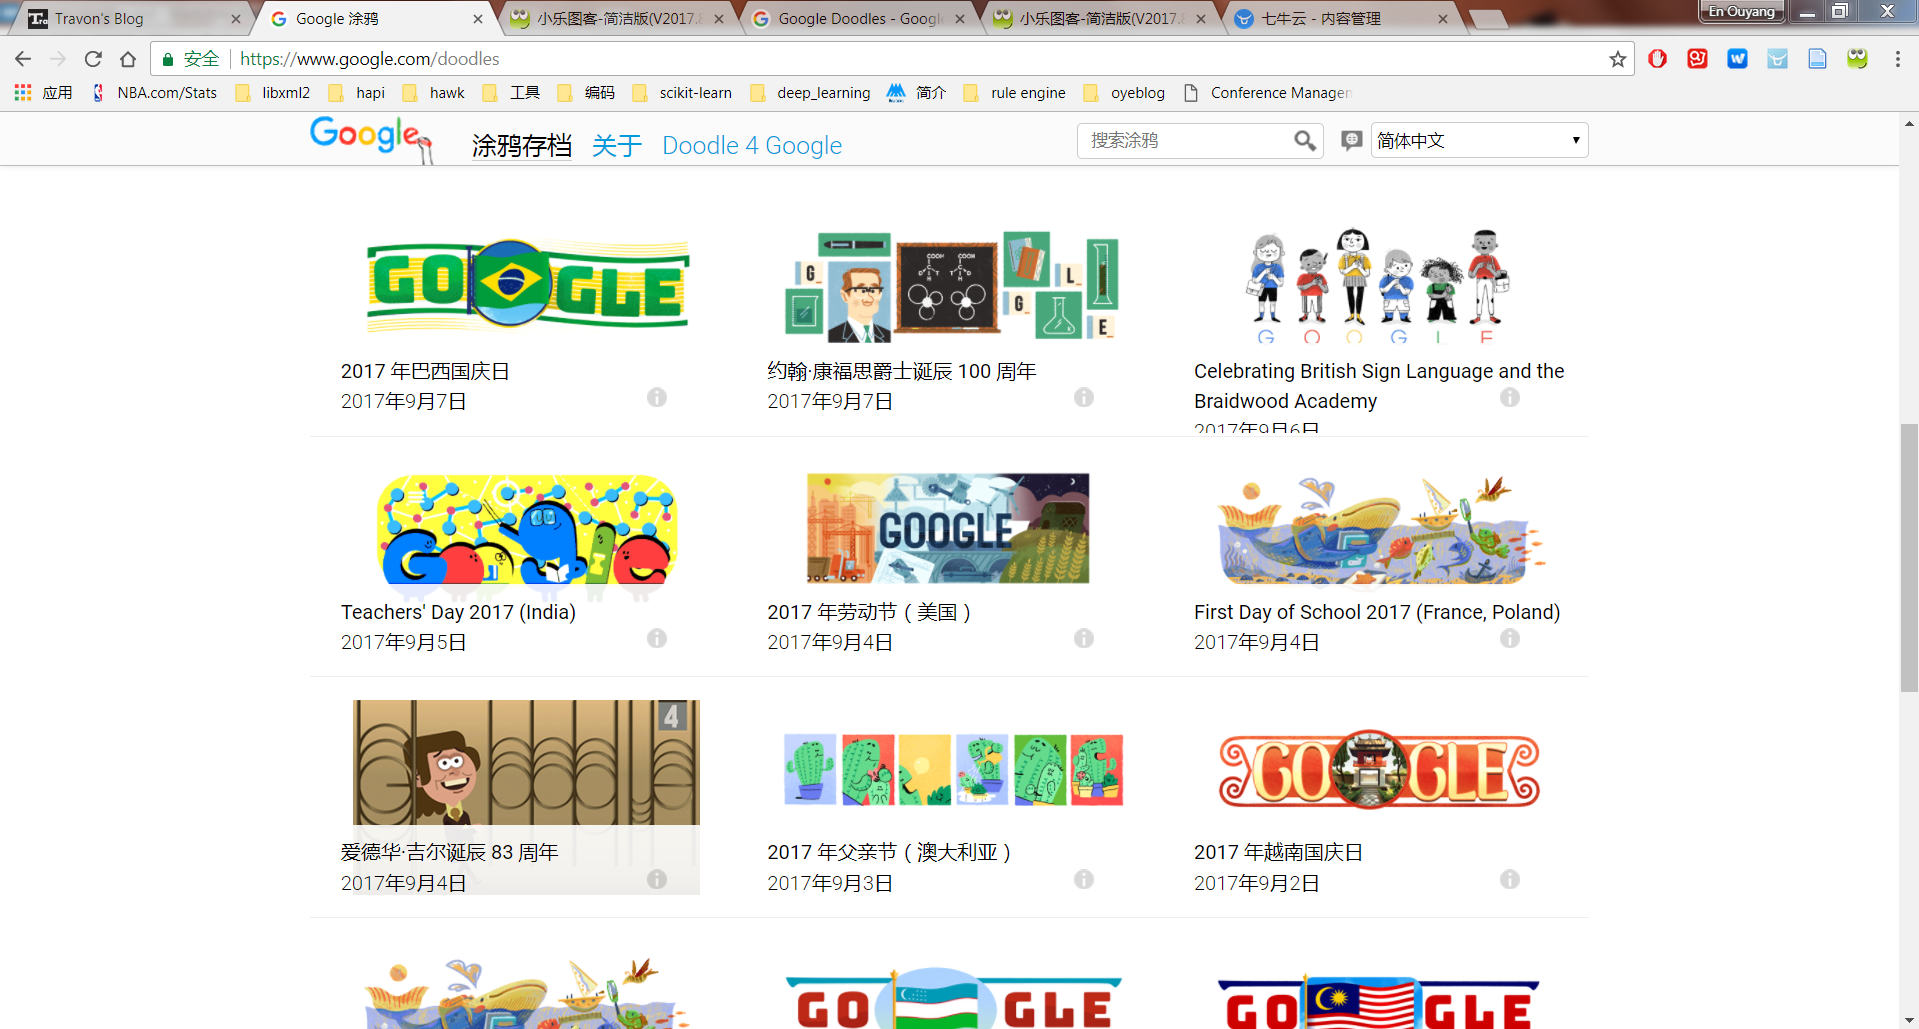Click the scrollbar down arrow
The width and height of the screenshot is (1919, 1029).
pos(1909,1020)
